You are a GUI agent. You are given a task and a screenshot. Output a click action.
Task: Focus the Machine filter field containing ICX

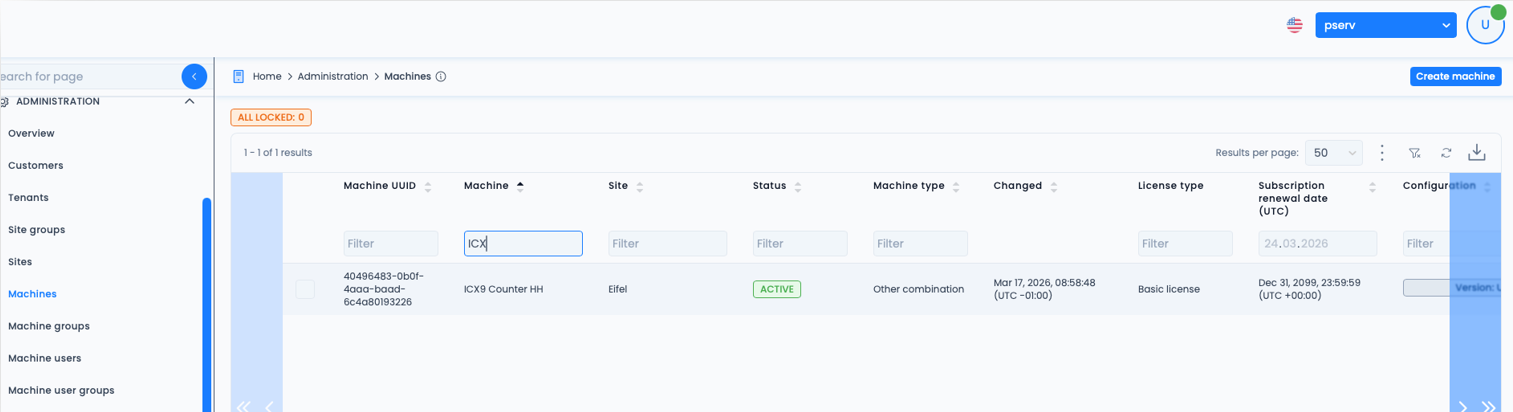[x=523, y=243]
